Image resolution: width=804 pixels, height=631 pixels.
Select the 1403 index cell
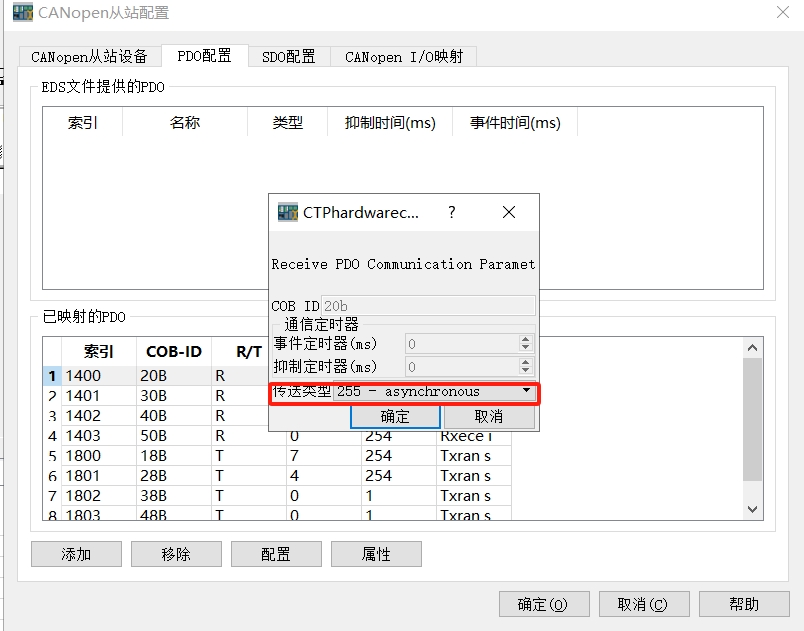[x=99, y=436]
